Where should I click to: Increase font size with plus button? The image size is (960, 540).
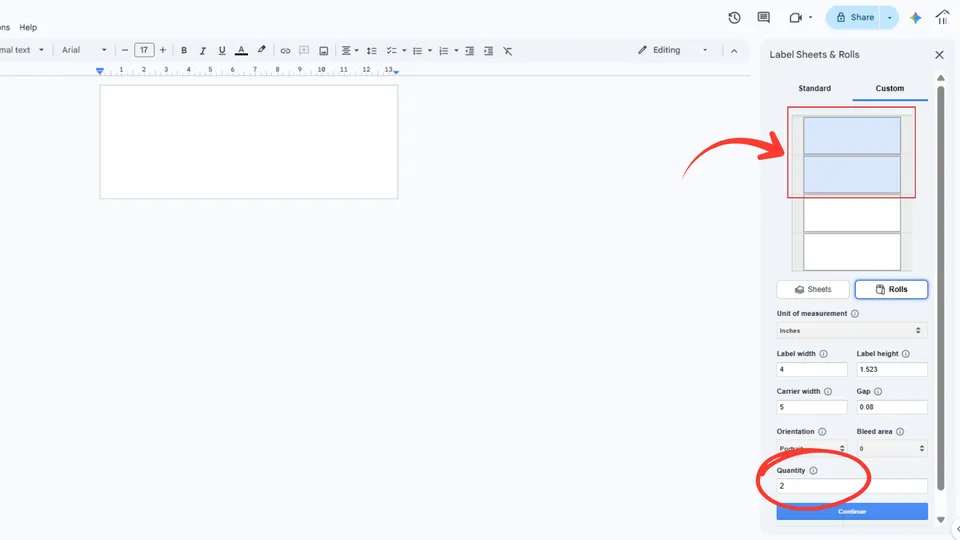[163, 50]
